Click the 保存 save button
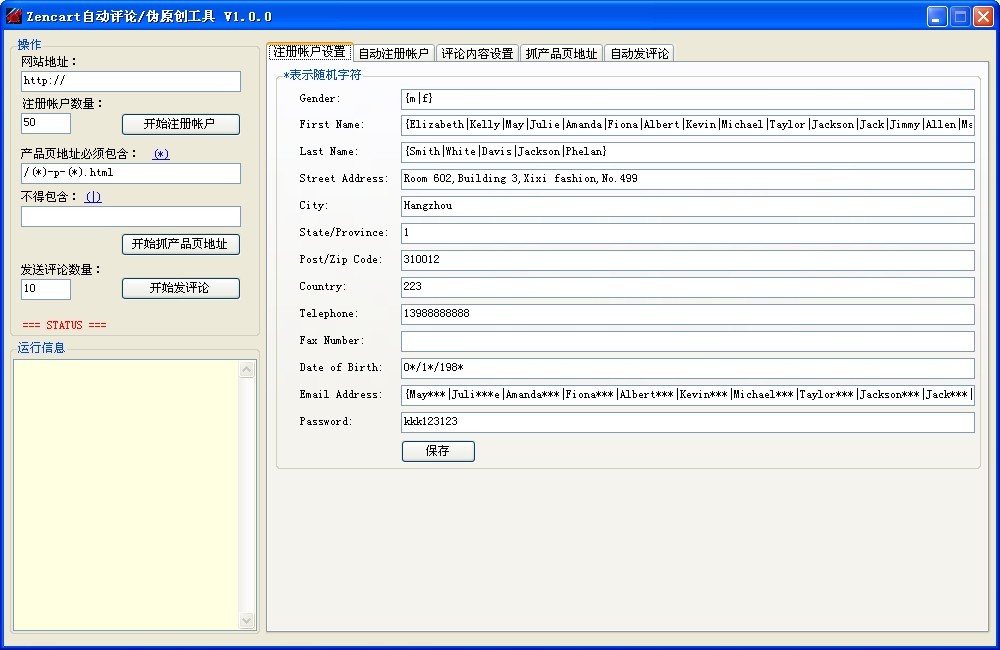Viewport: 1000px width, 650px height. click(438, 451)
